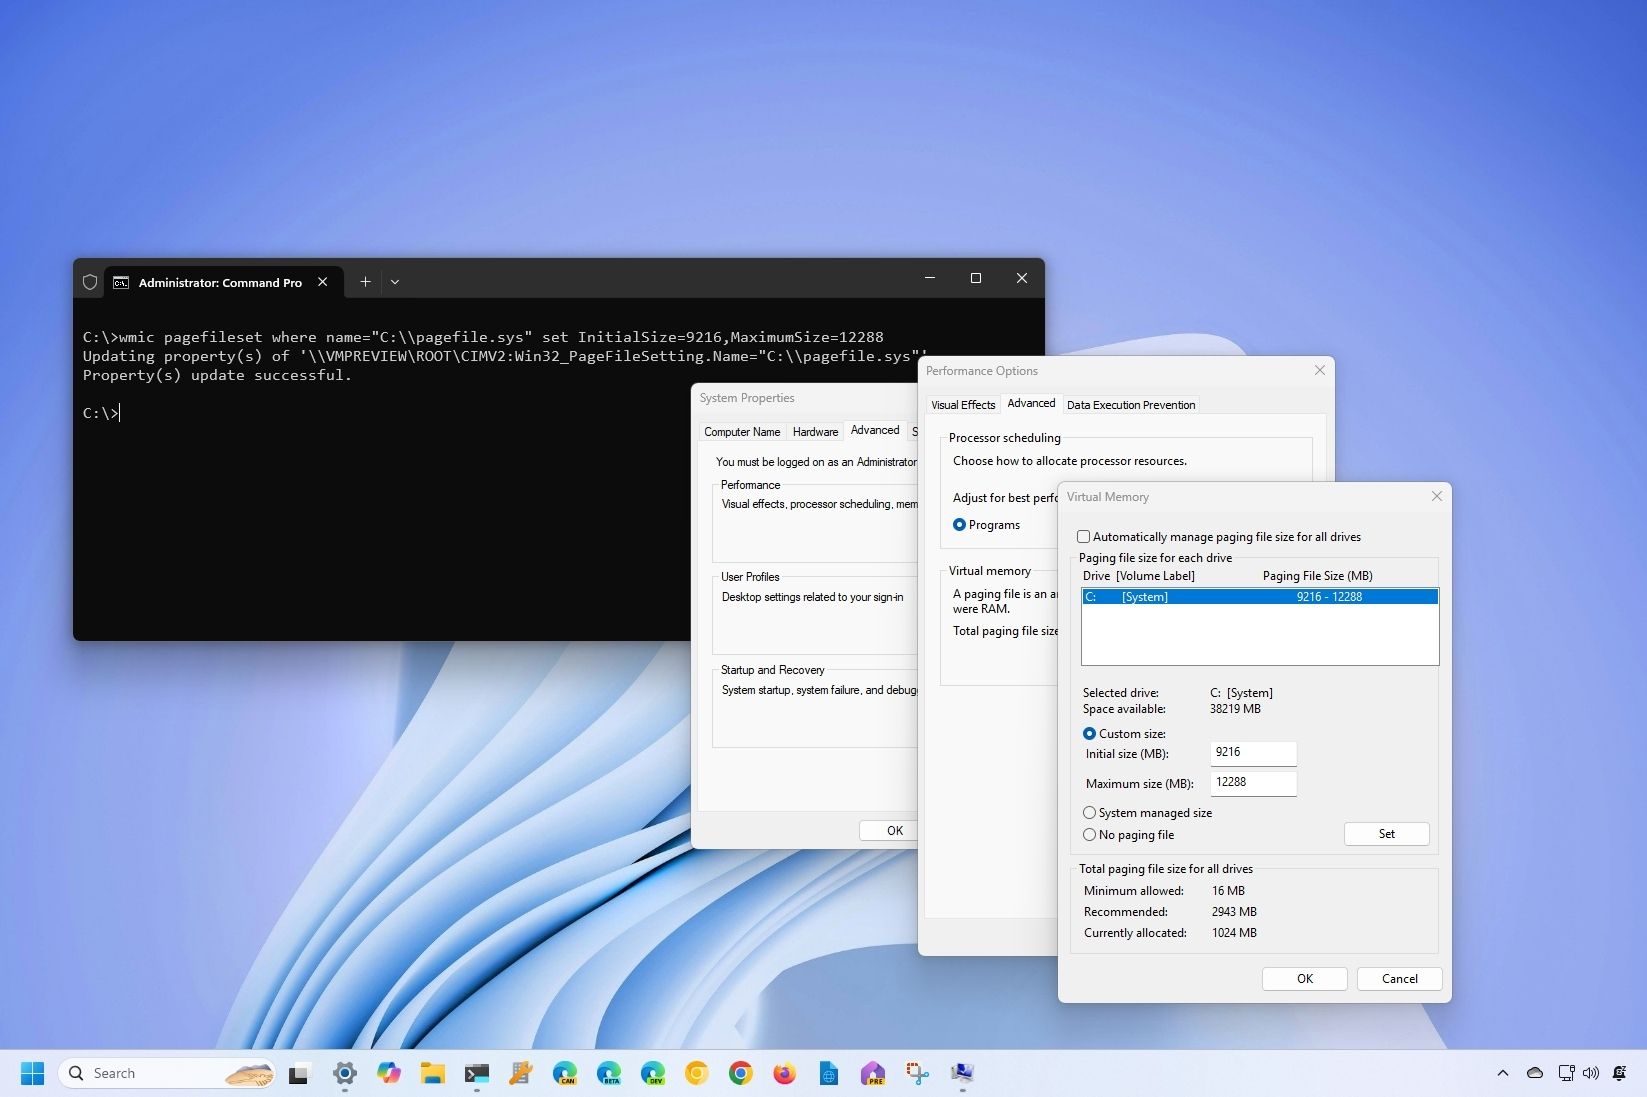Open the Snipping Tool from the taskbar
1647x1097 pixels.
click(x=917, y=1073)
